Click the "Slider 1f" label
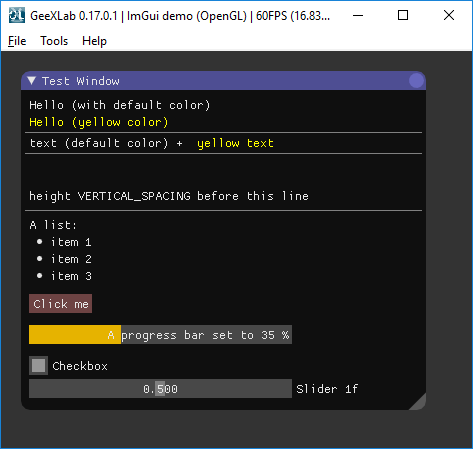 click(327, 389)
